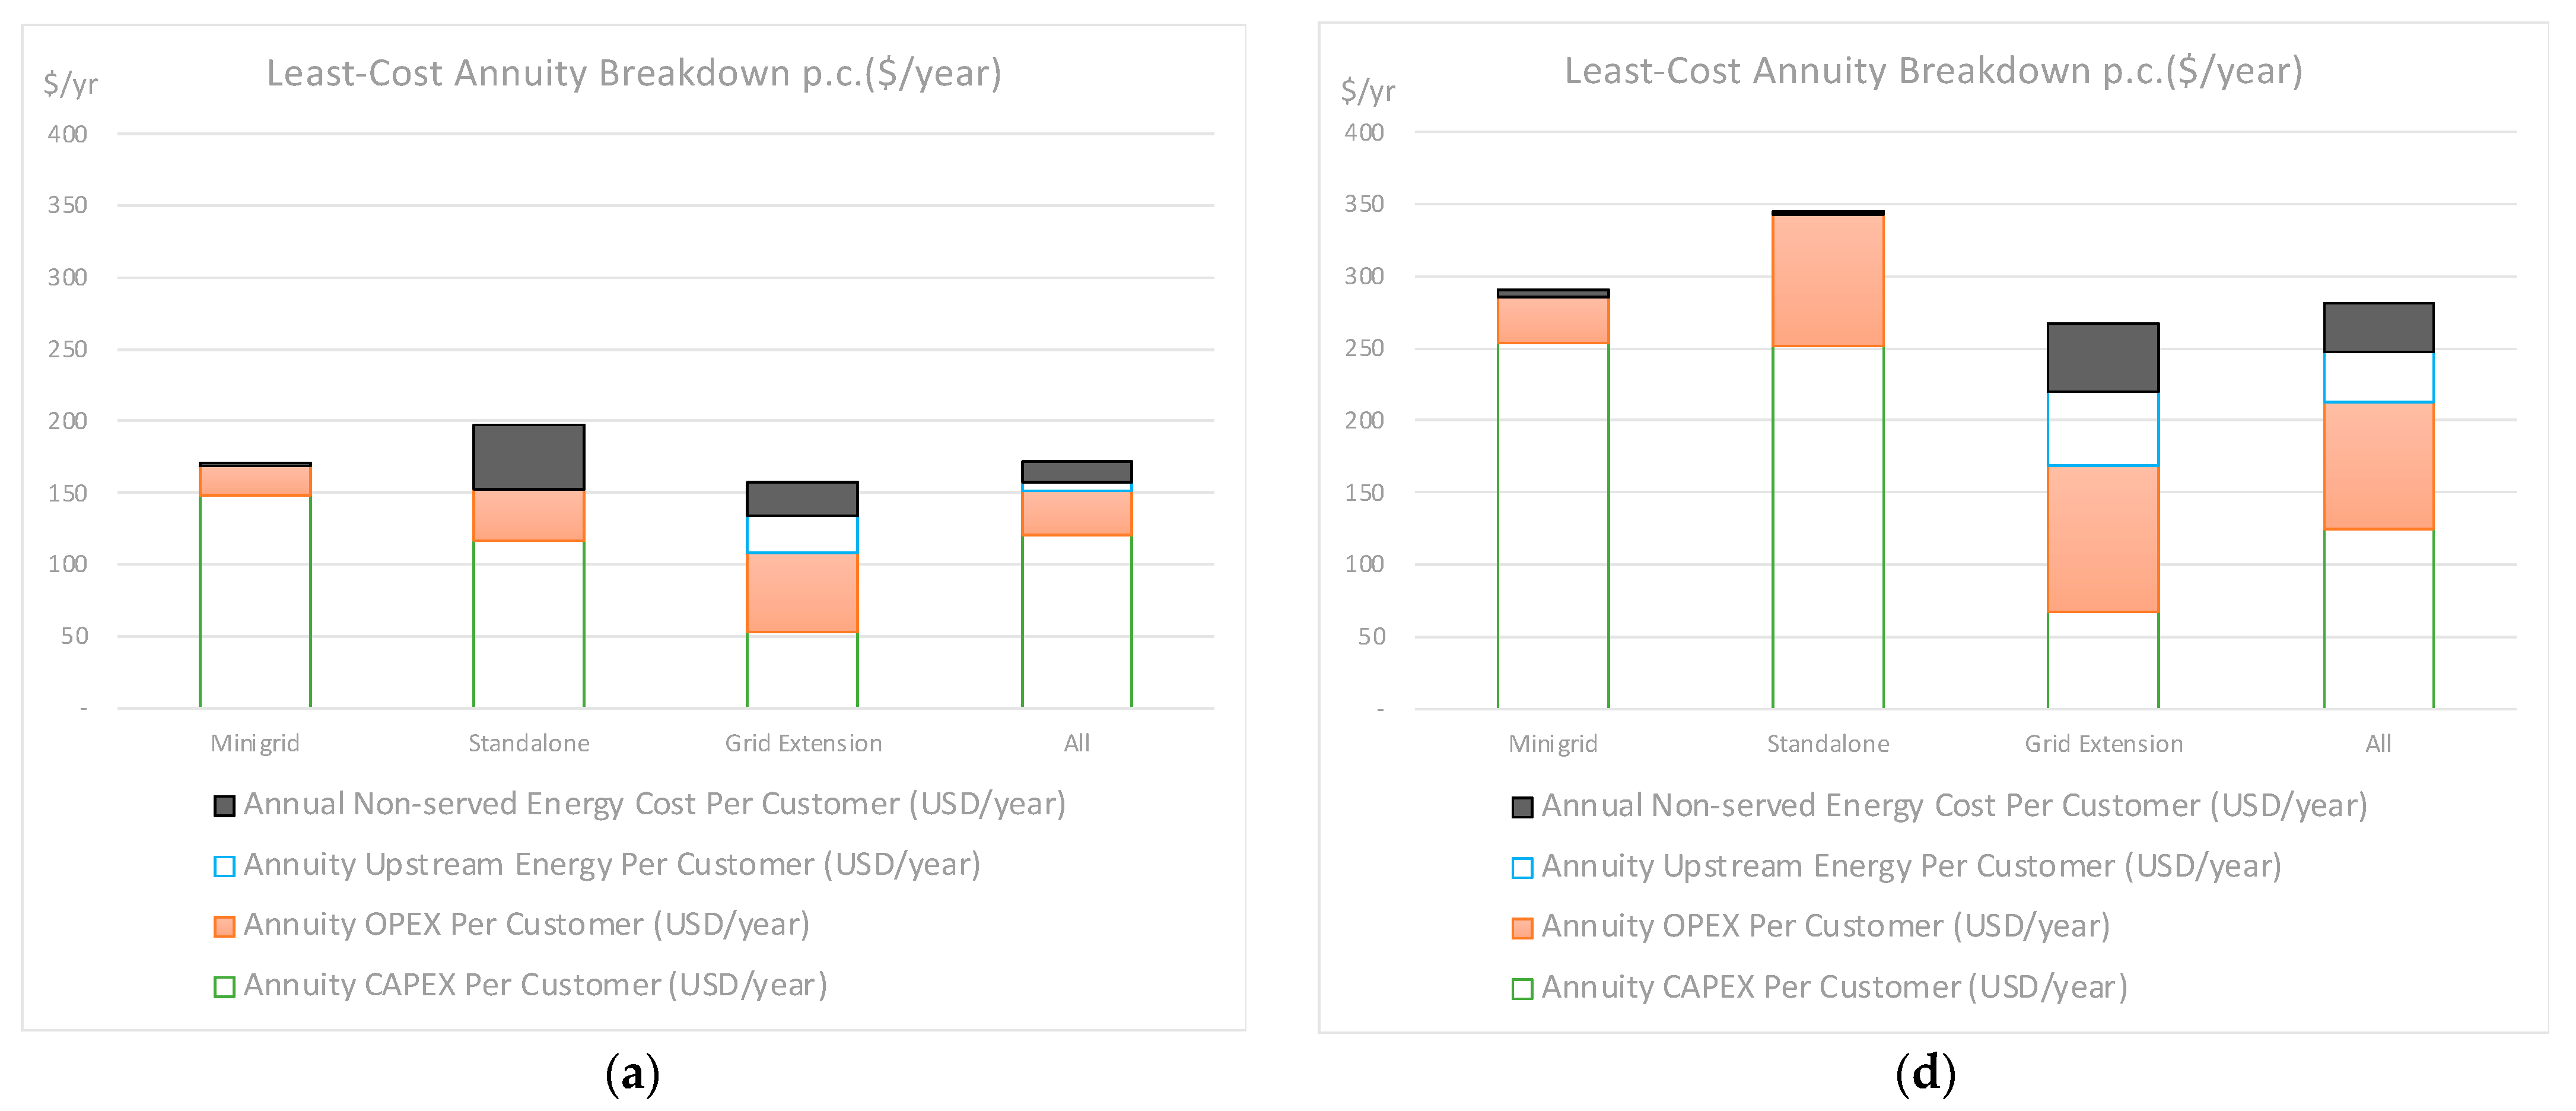Select the Standalone dark gray segment in chart (a)

[528, 457]
